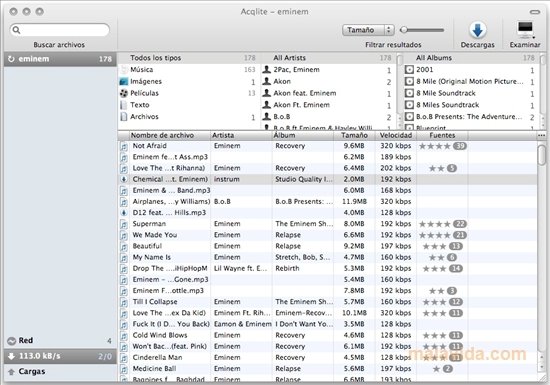Click the Examinar computer icon
550x385 pixels.
click(525, 30)
